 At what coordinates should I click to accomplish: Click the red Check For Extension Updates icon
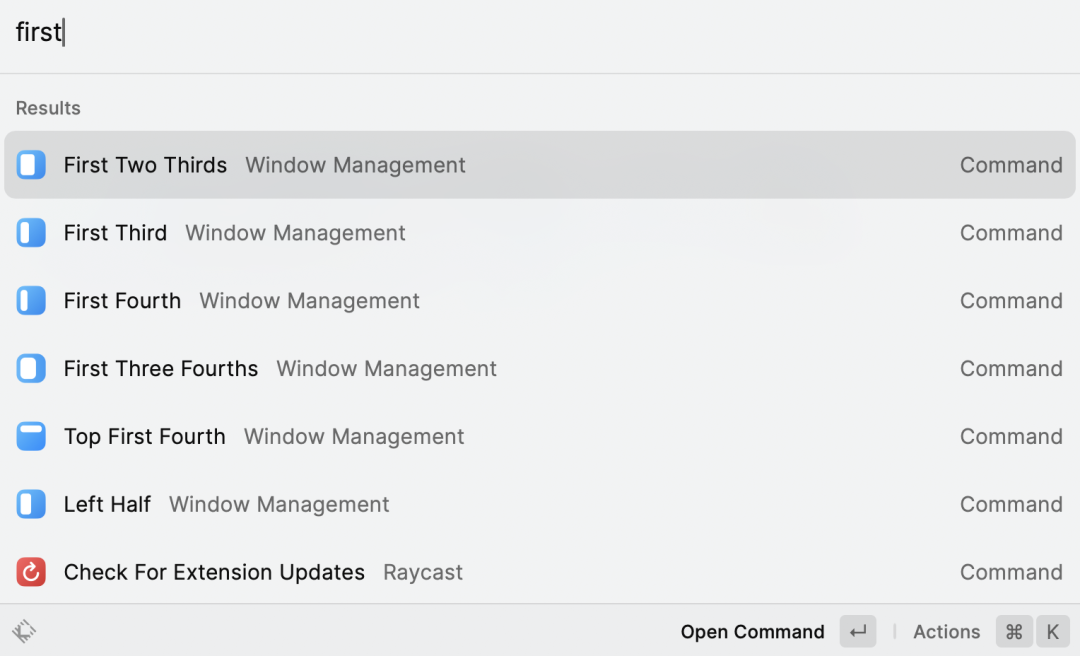point(31,572)
